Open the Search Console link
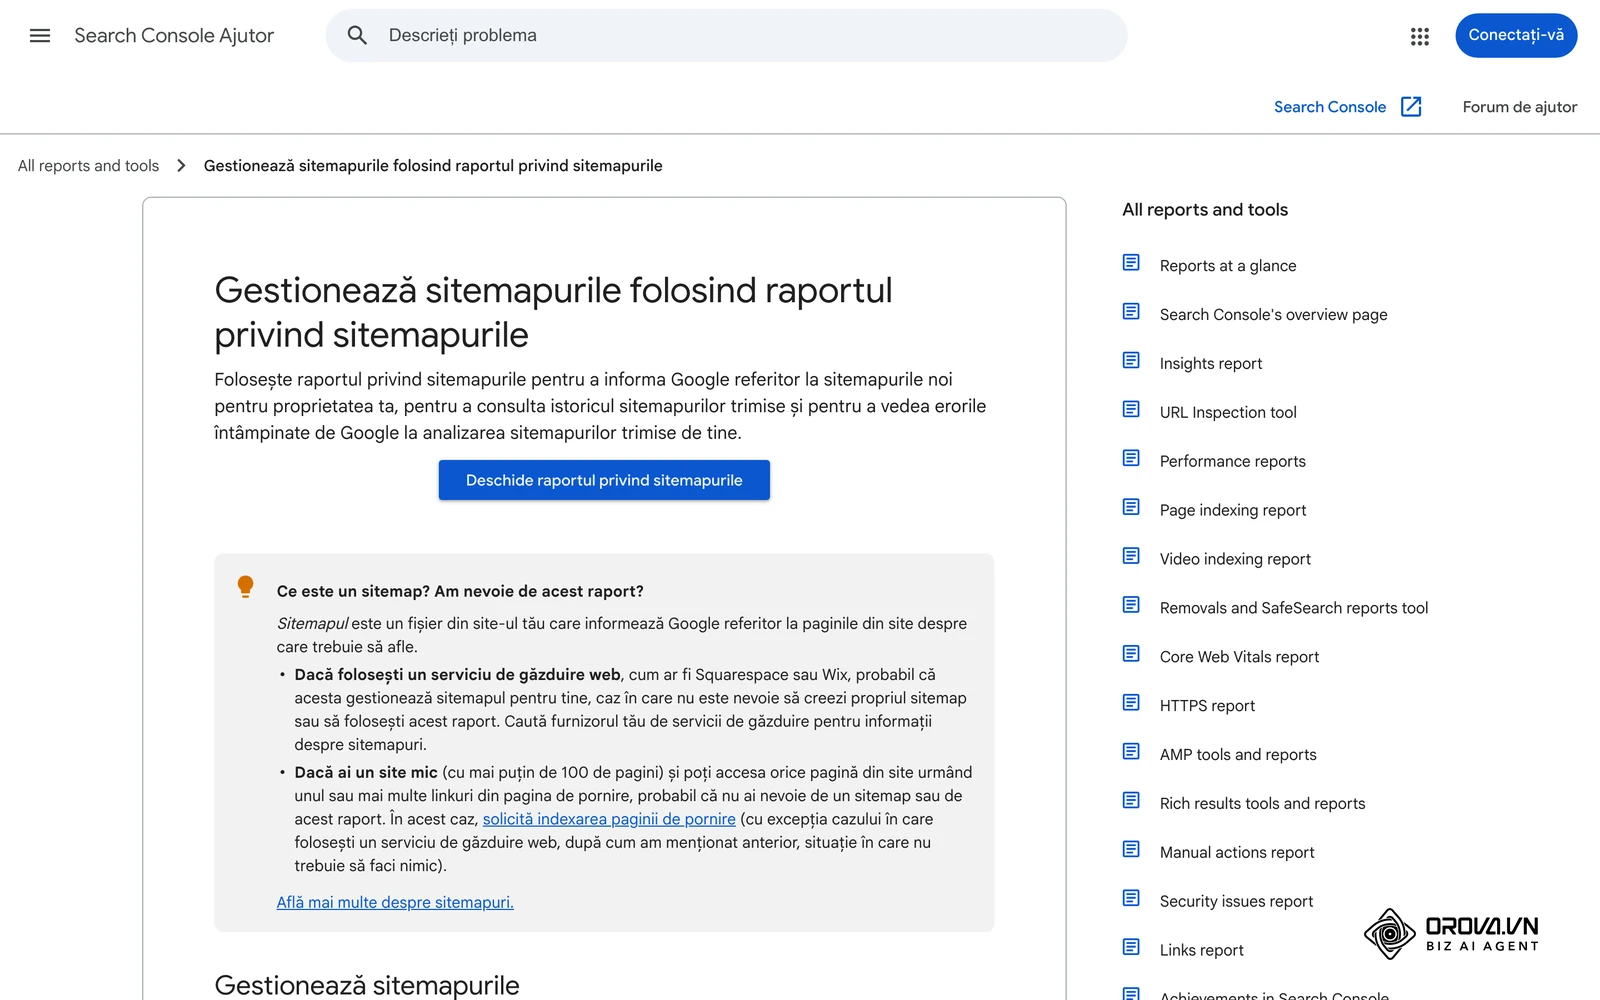The height and width of the screenshot is (1000, 1600). point(1329,107)
